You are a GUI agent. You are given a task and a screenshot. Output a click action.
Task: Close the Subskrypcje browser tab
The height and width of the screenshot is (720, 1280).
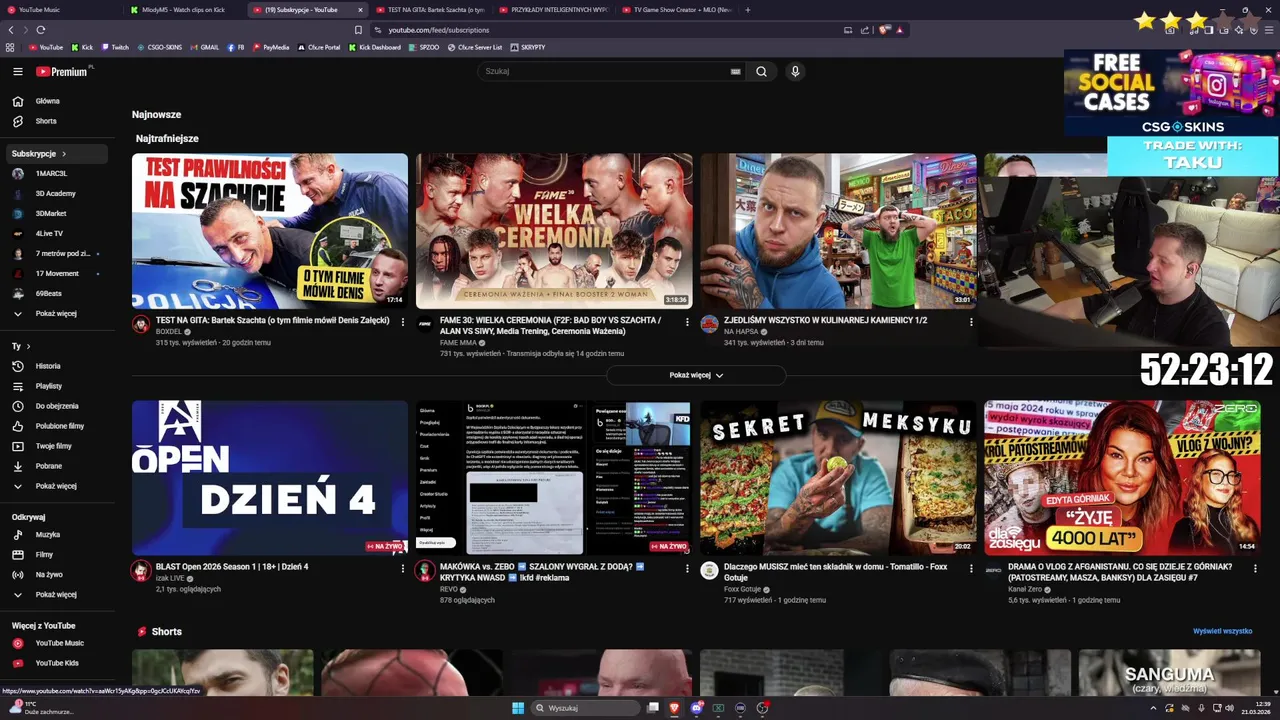pos(361,9)
